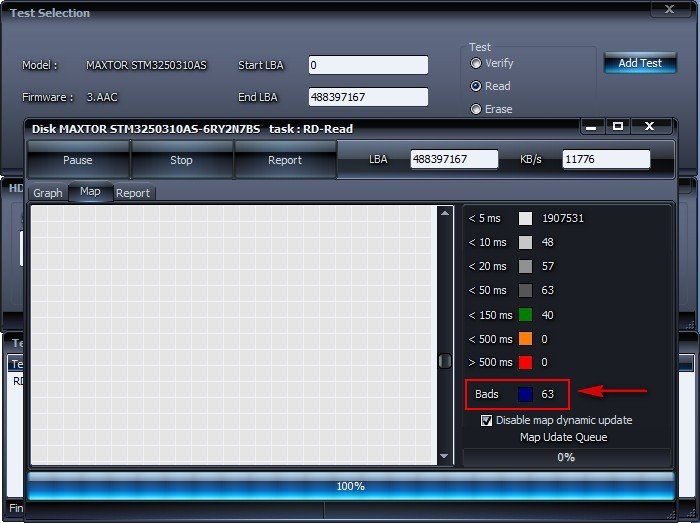Click the Start LBA input field

tap(368, 65)
